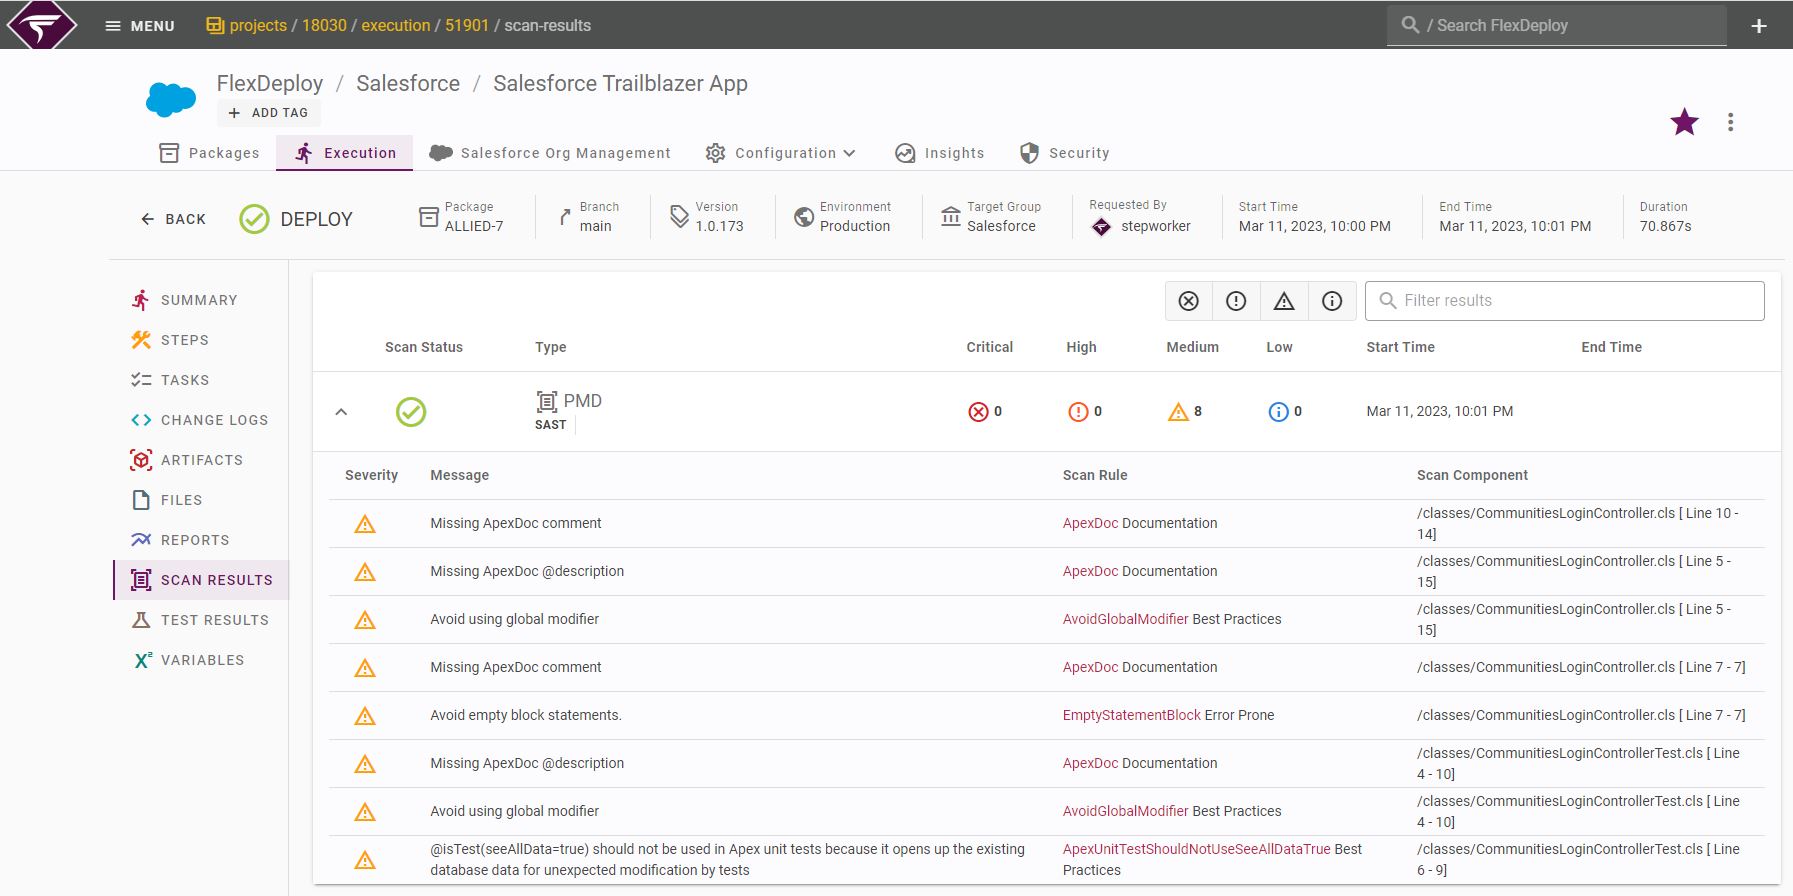Open breadcrumb 18030 link

point(324,25)
